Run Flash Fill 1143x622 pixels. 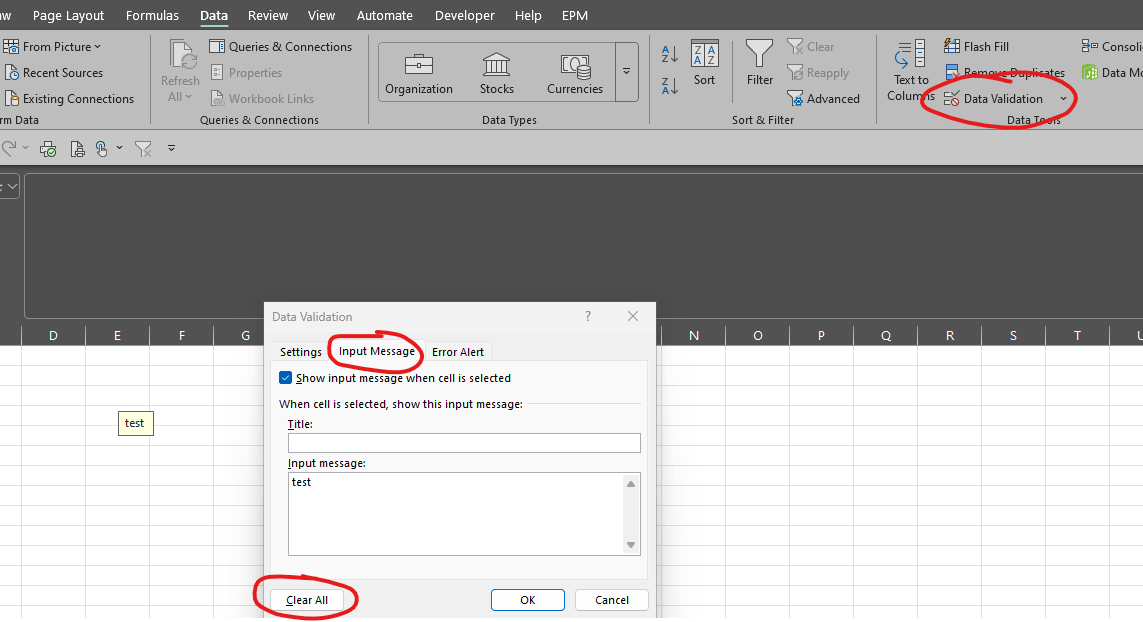pos(977,47)
